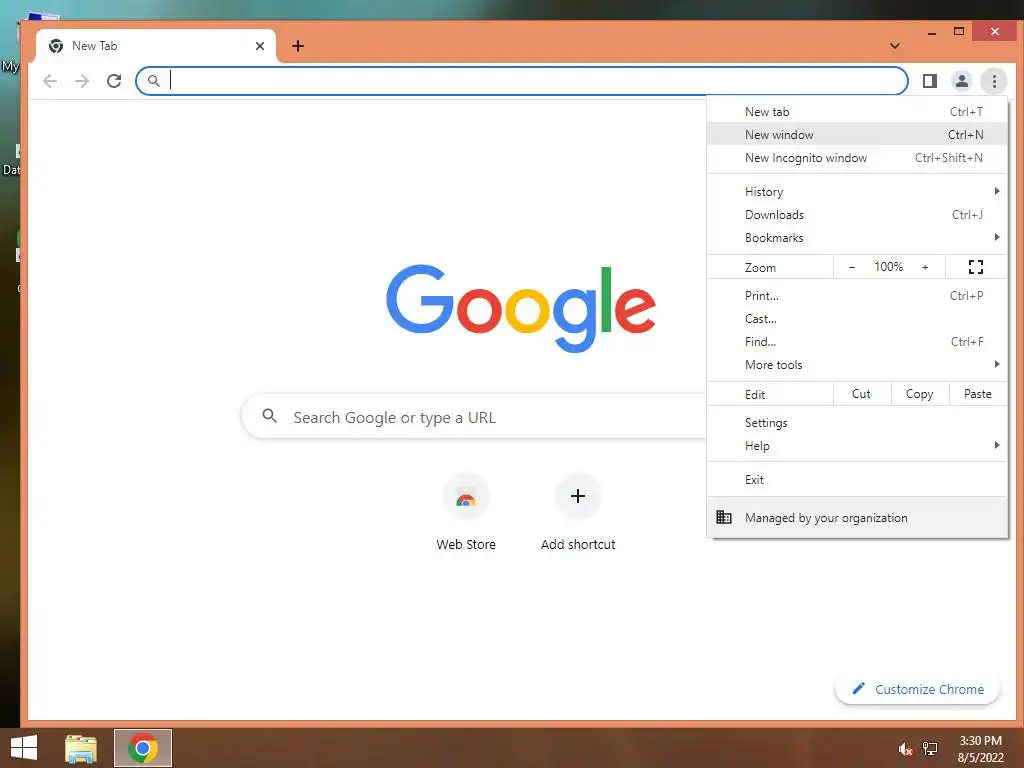Click the Managed by your organization building icon
The height and width of the screenshot is (768, 1024).
(x=724, y=517)
